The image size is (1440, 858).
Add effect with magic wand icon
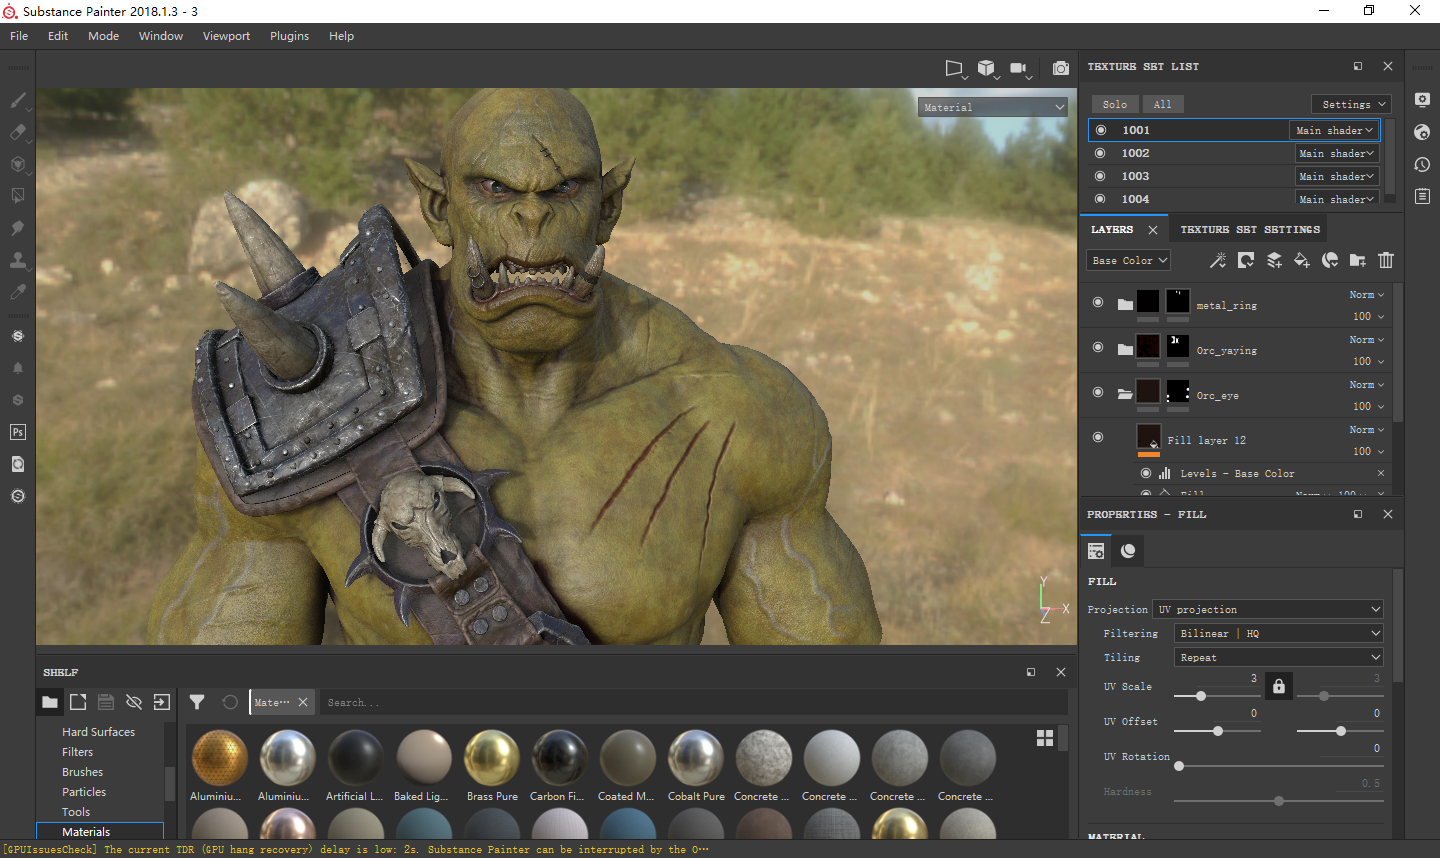[1218, 260]
